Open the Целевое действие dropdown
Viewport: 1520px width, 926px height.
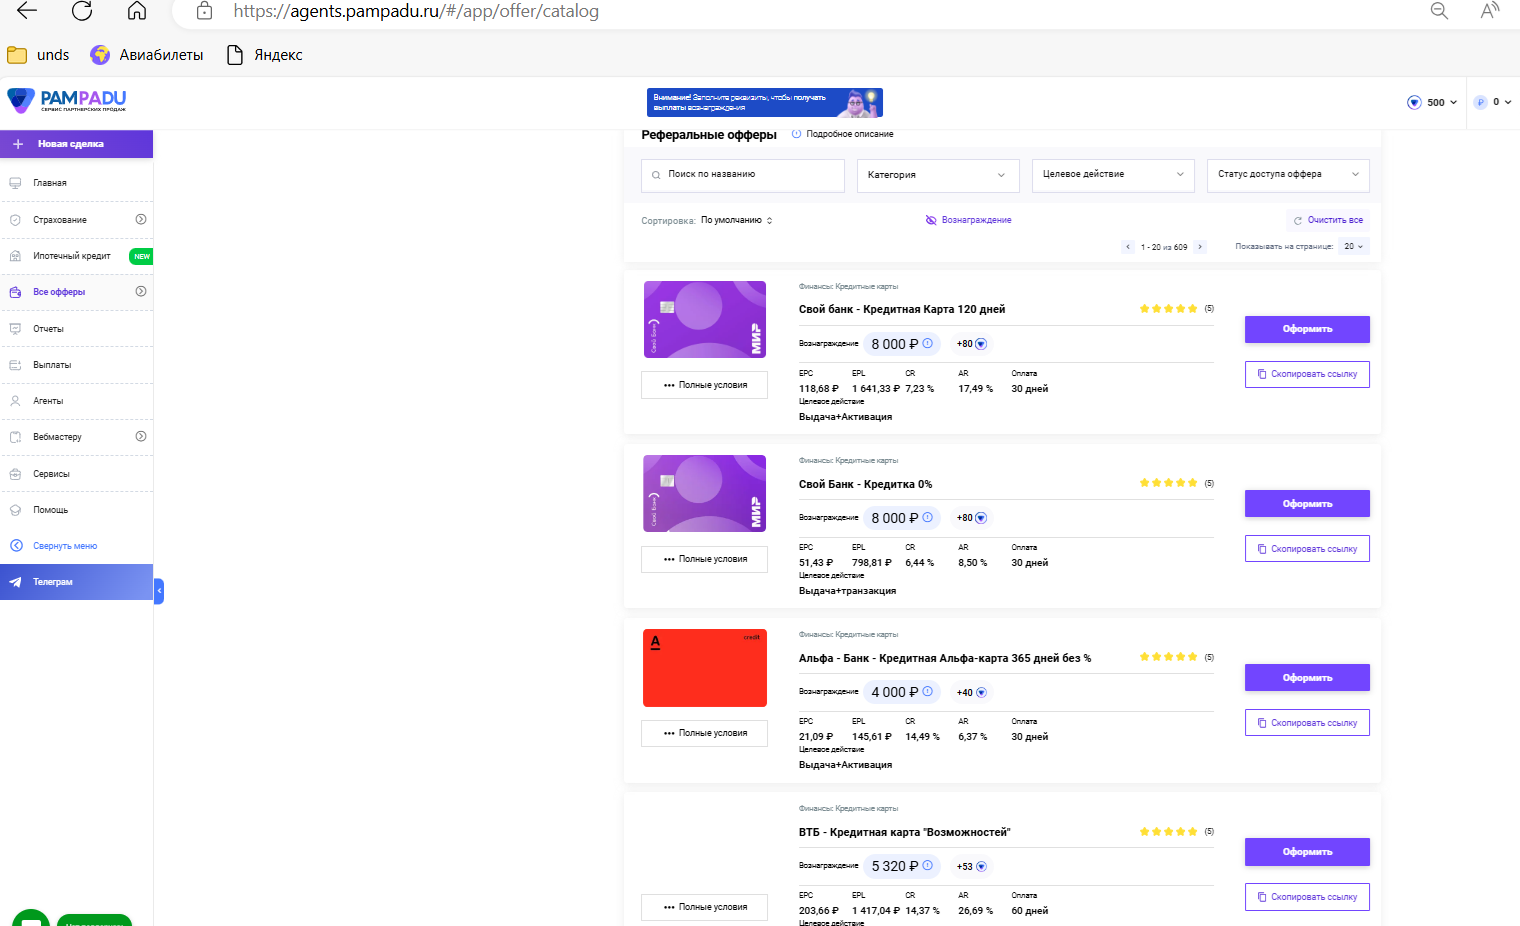1113,175
